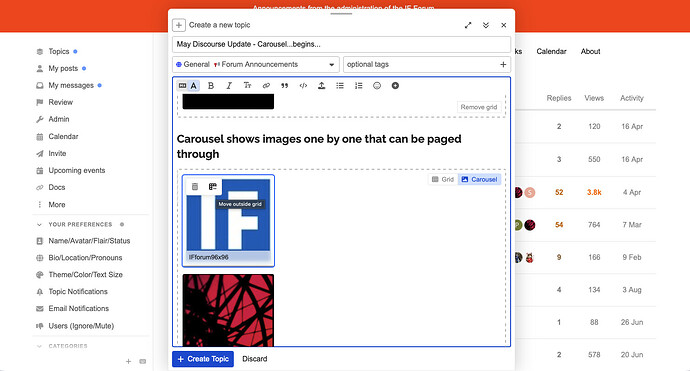The width and height of the screenshot is (690, 371).
Task: View Upcoming events
Action: [x=77, y=170]
